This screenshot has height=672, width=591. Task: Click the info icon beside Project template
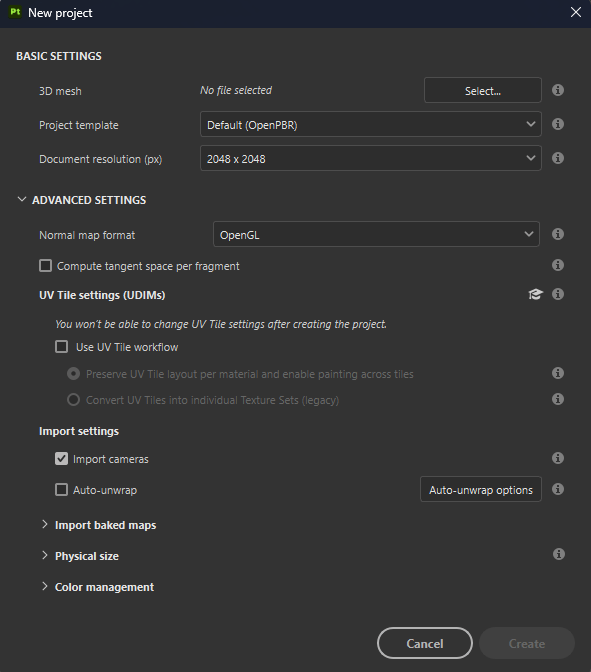click(558, 124)
